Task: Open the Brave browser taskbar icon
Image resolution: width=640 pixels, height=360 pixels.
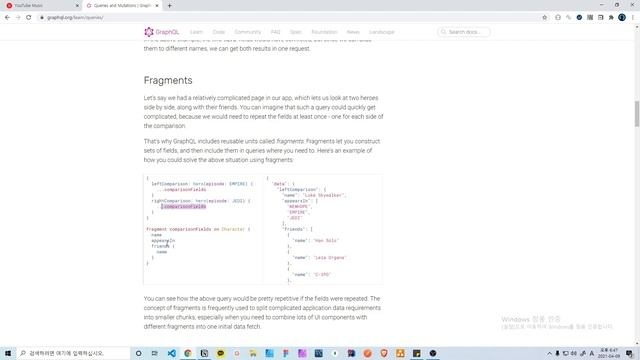Action: (384, 353)
